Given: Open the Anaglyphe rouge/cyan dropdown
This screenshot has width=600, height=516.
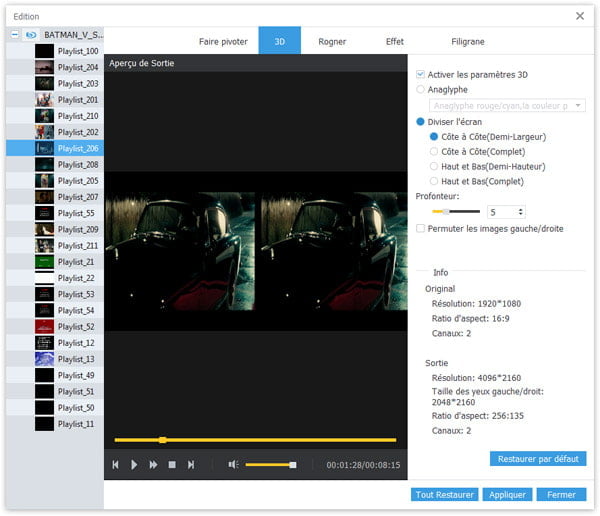Looking at the screenshot, I should [507, 106].
